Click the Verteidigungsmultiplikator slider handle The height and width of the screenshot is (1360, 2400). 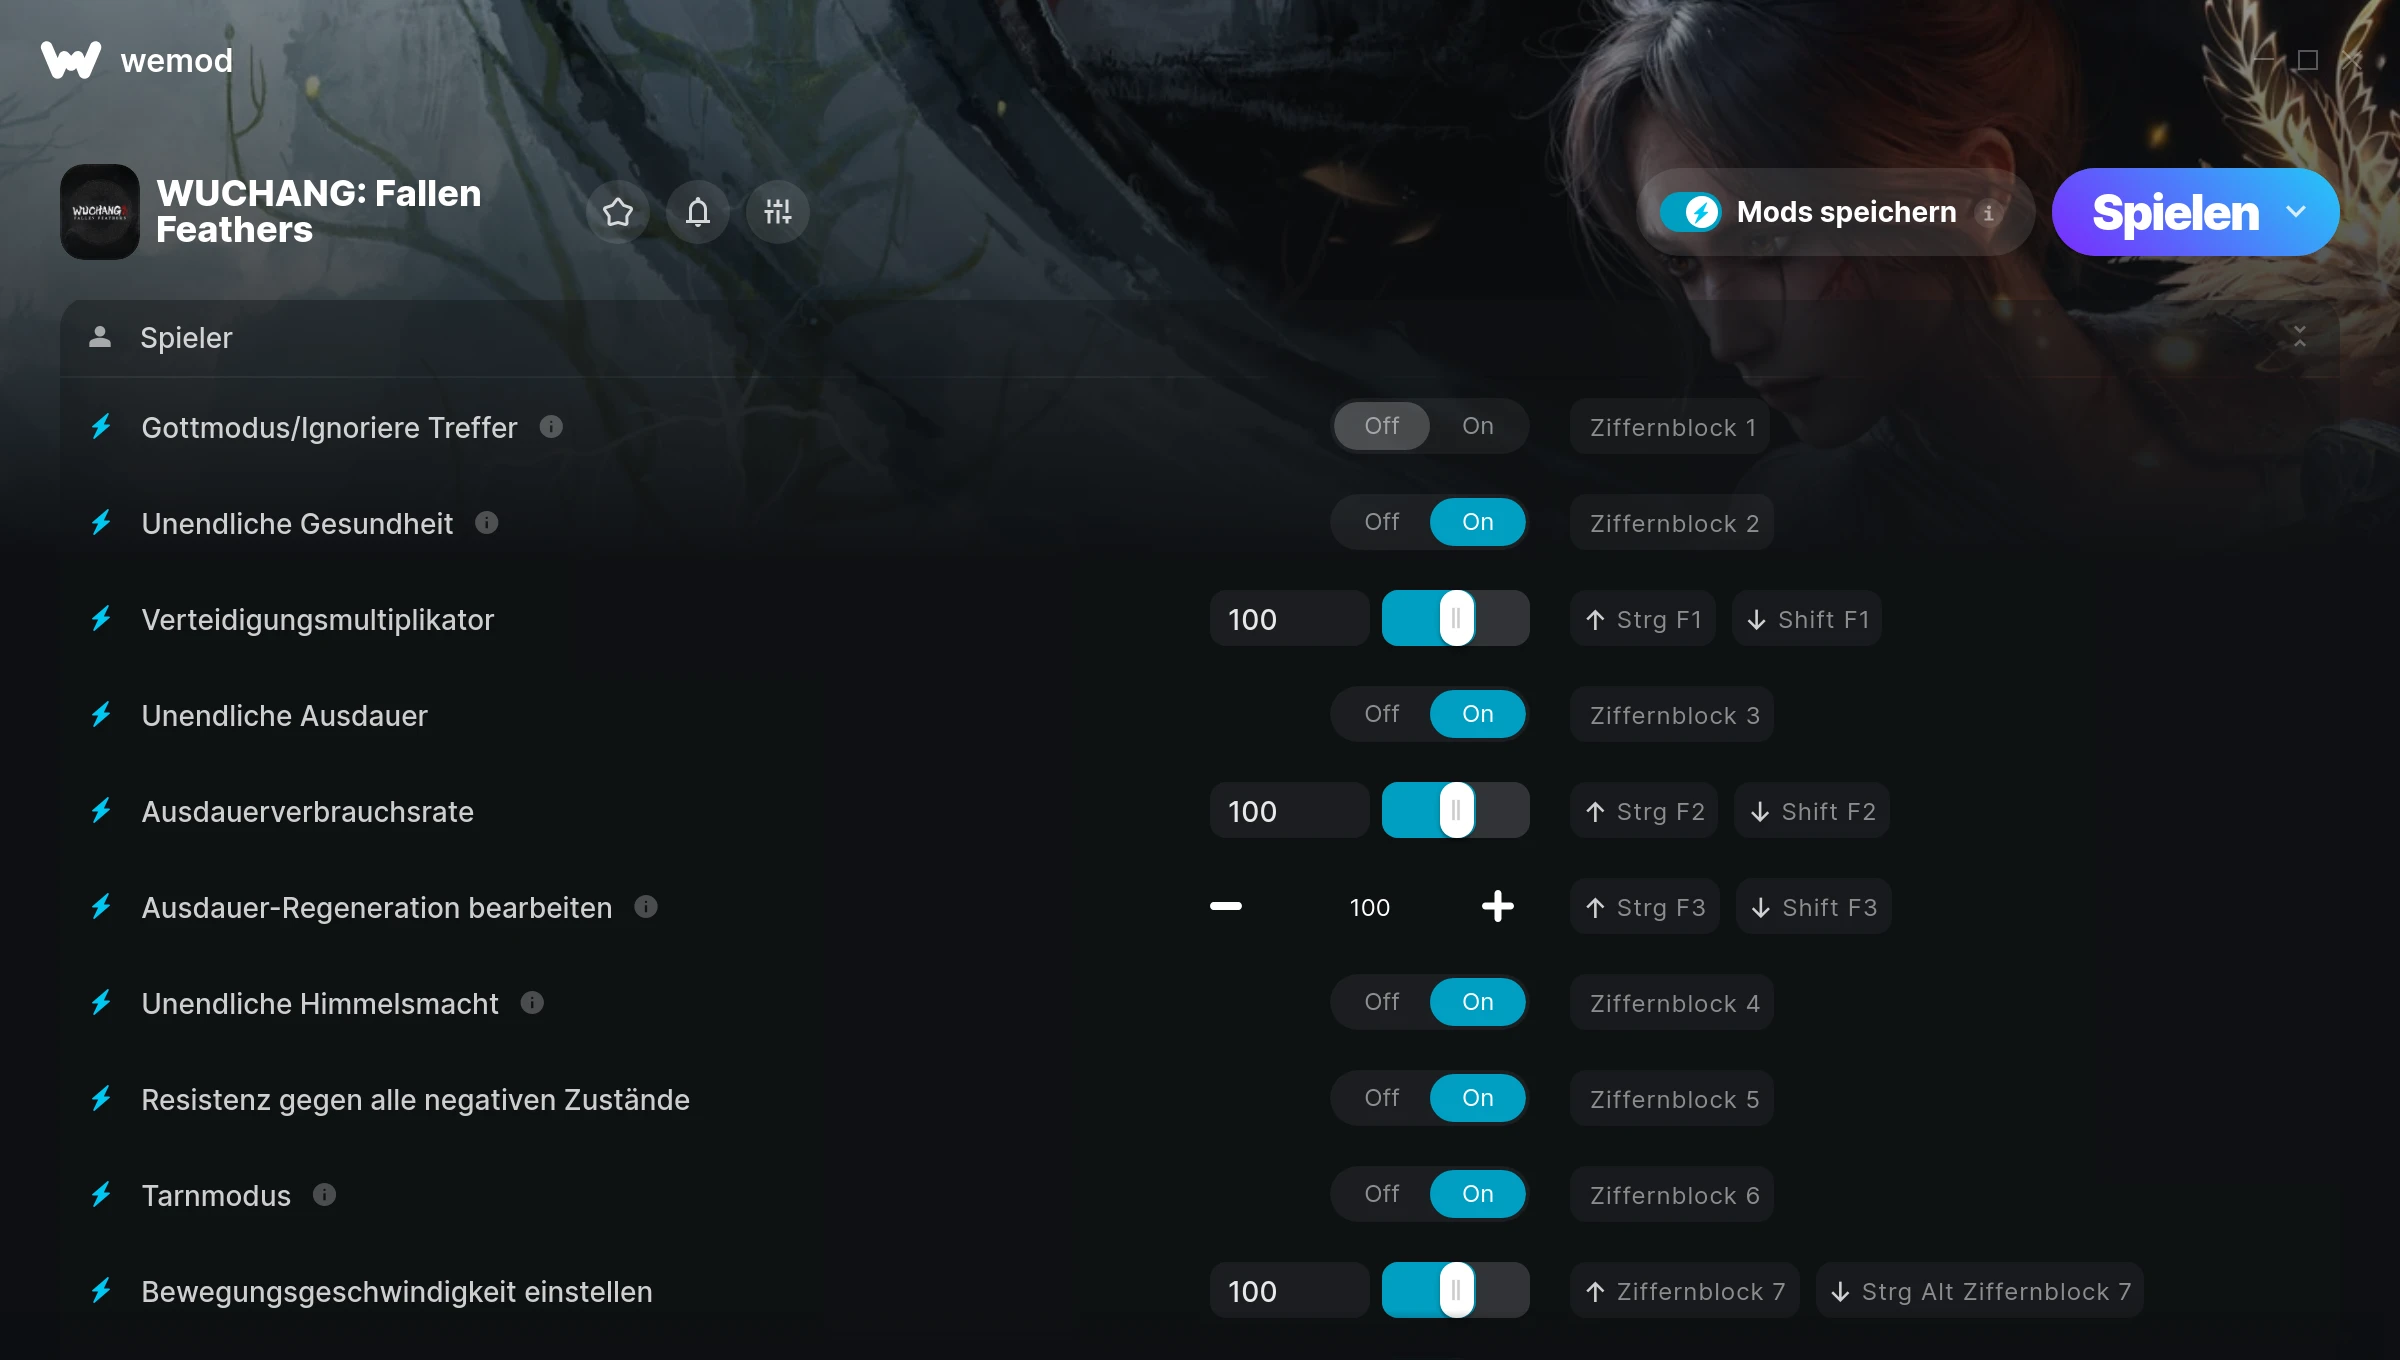(x=1457, y=618)
